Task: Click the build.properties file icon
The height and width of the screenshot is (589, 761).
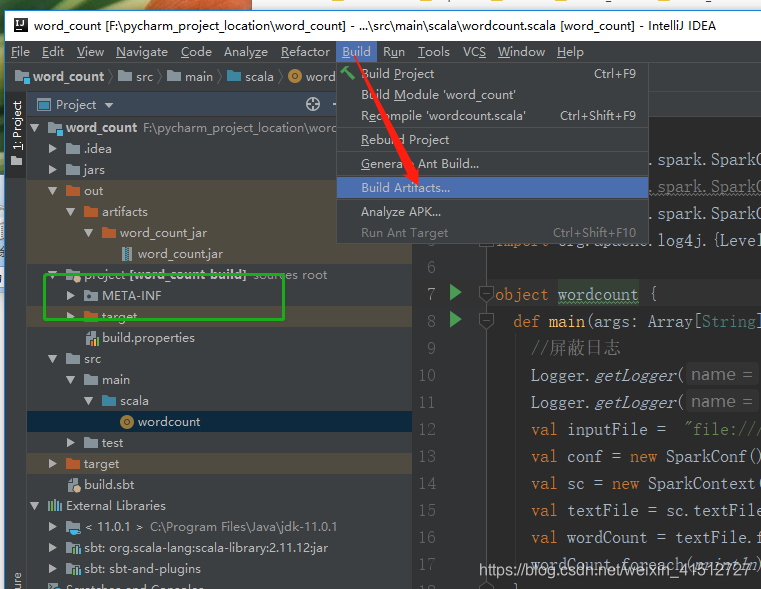Action: 92,338
